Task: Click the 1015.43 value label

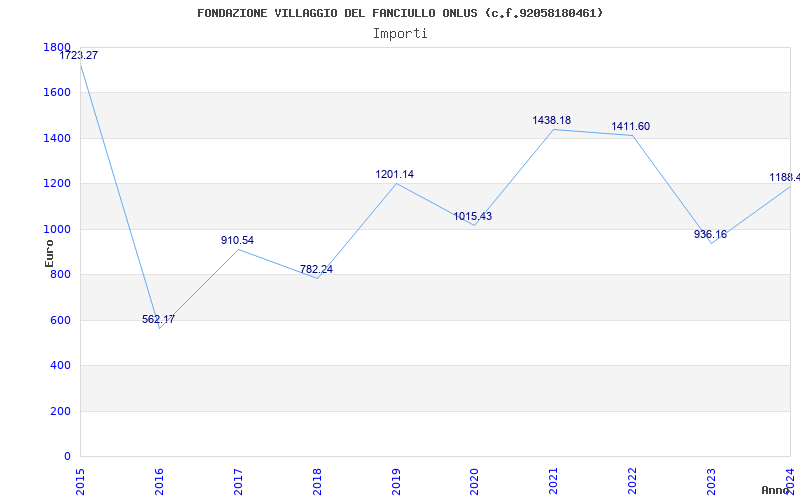Action: [473, 216]
